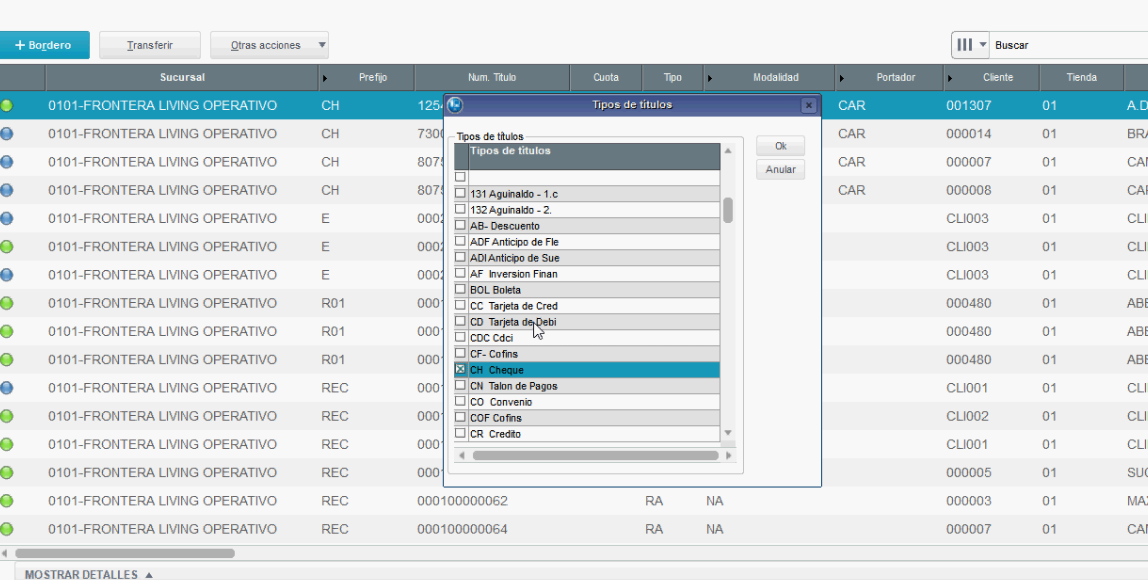Image resolution: width=1148 pixels, height=580 pixels.
Task: Check the COF Cofins checkbox
Action: point(461,417)
